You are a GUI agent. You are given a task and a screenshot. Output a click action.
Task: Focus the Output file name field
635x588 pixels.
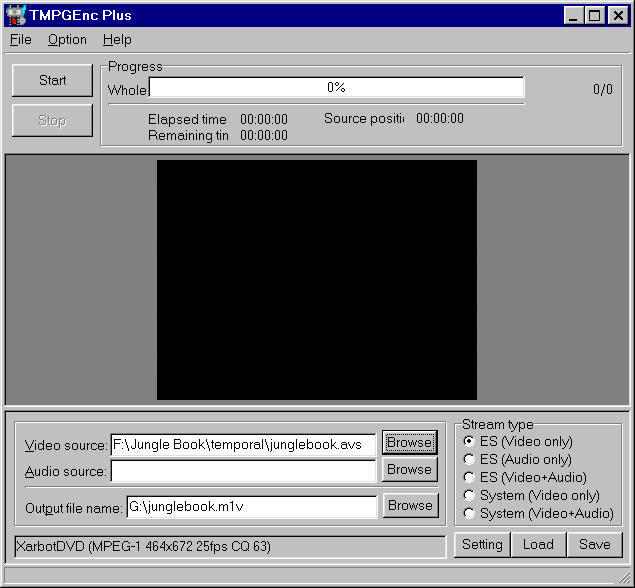pyautogui.click(x=252, y=507)
